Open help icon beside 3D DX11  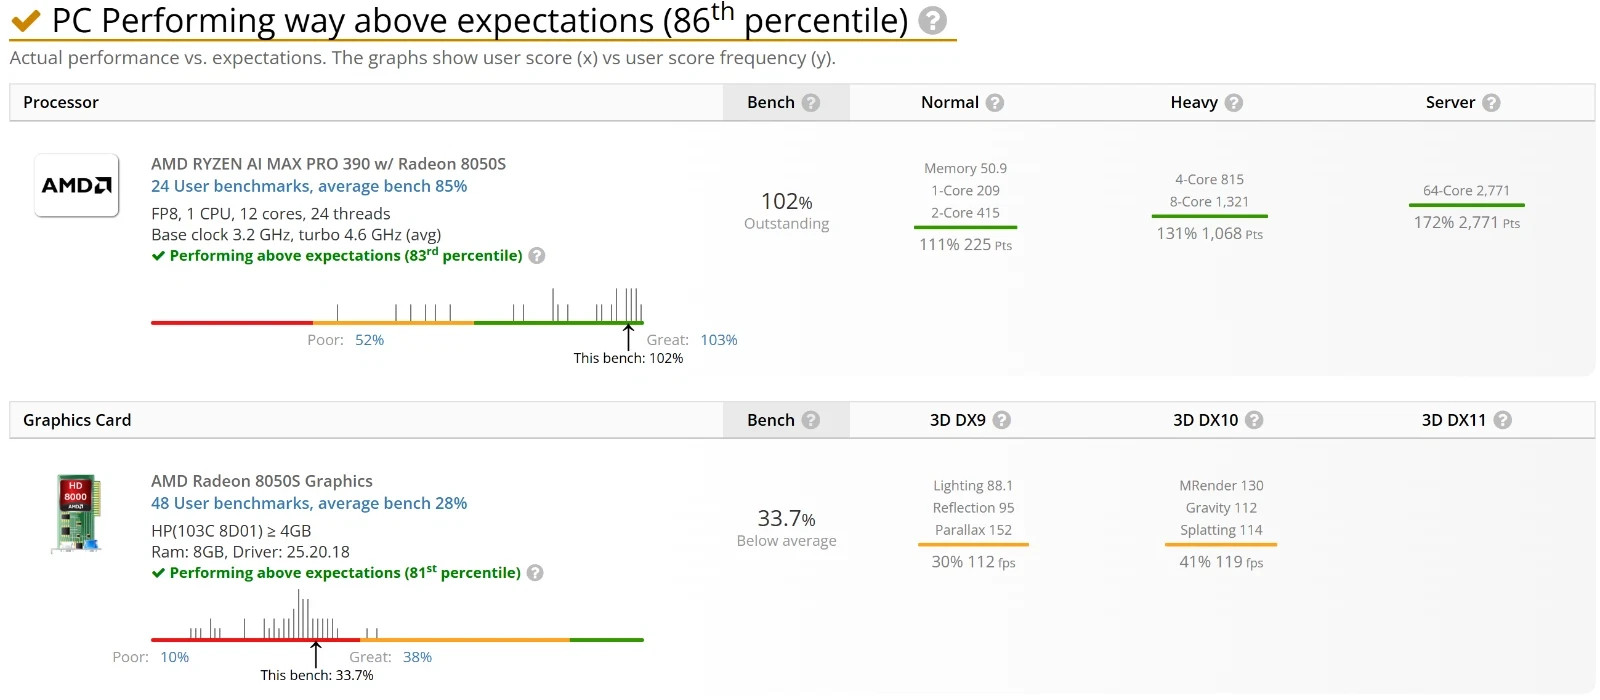click(1502, 420)
